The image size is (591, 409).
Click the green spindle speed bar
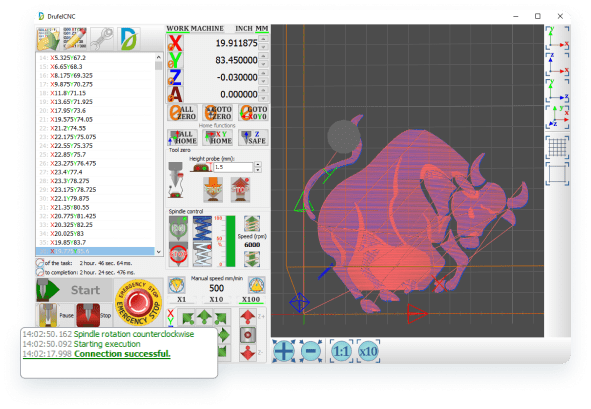(231, 241)
